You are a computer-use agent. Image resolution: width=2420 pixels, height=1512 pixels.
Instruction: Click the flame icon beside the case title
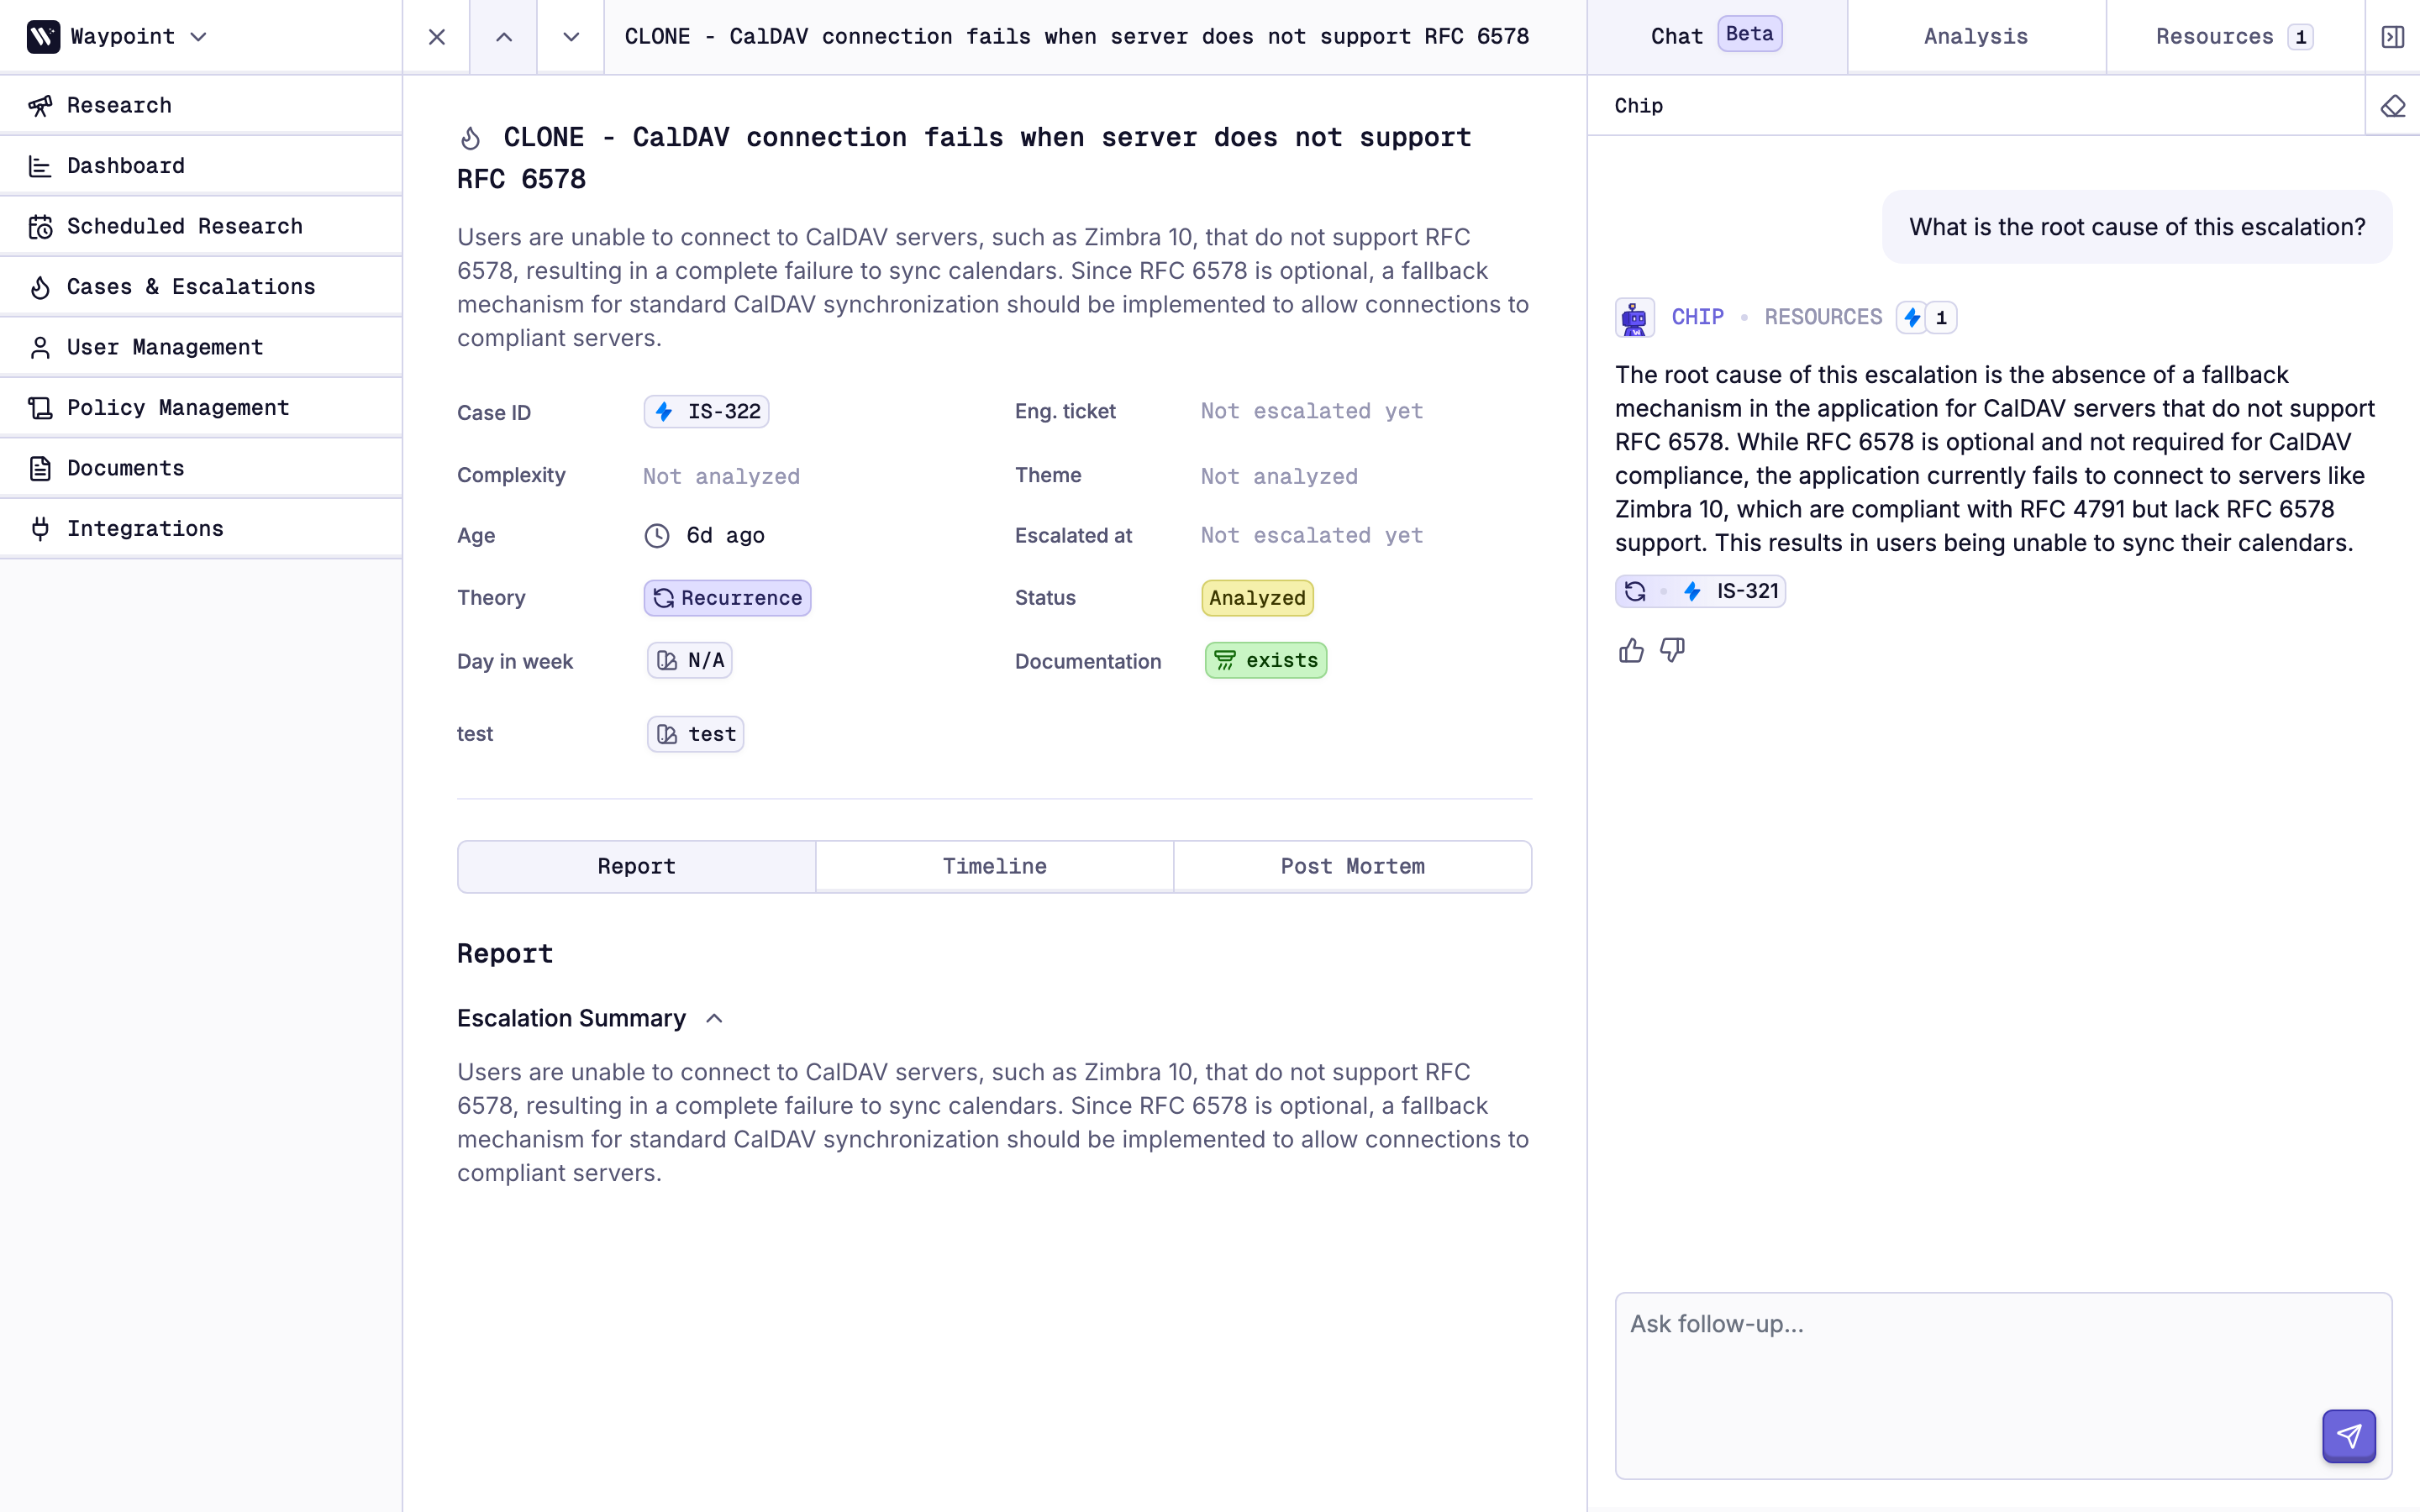click(471, 138)
